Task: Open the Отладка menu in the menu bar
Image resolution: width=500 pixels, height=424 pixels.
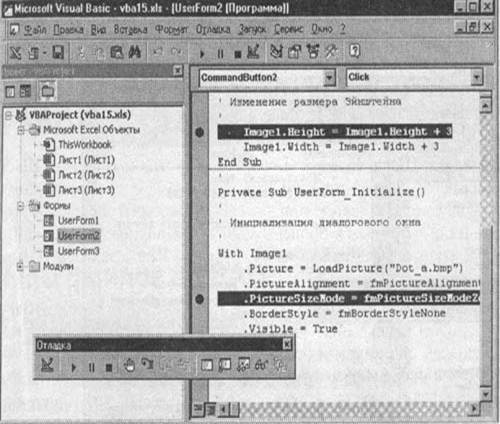Action: click(213, 29)
